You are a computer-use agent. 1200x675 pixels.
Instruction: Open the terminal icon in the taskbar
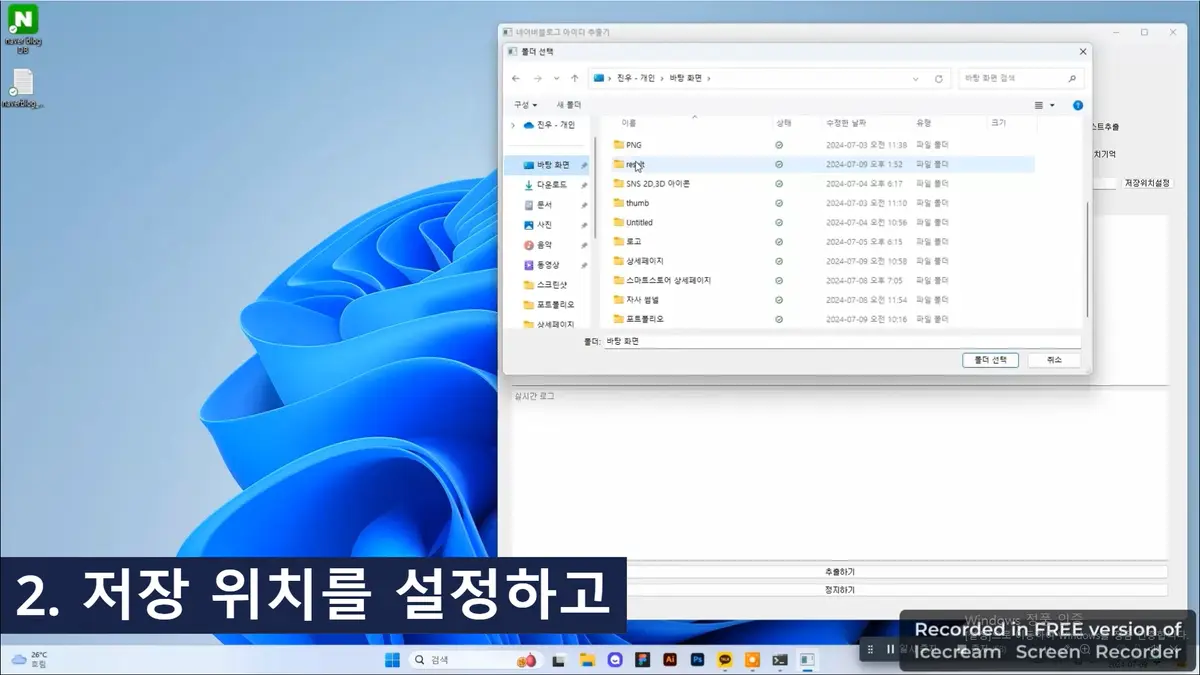pyautogui.click(x=779, y=660)
